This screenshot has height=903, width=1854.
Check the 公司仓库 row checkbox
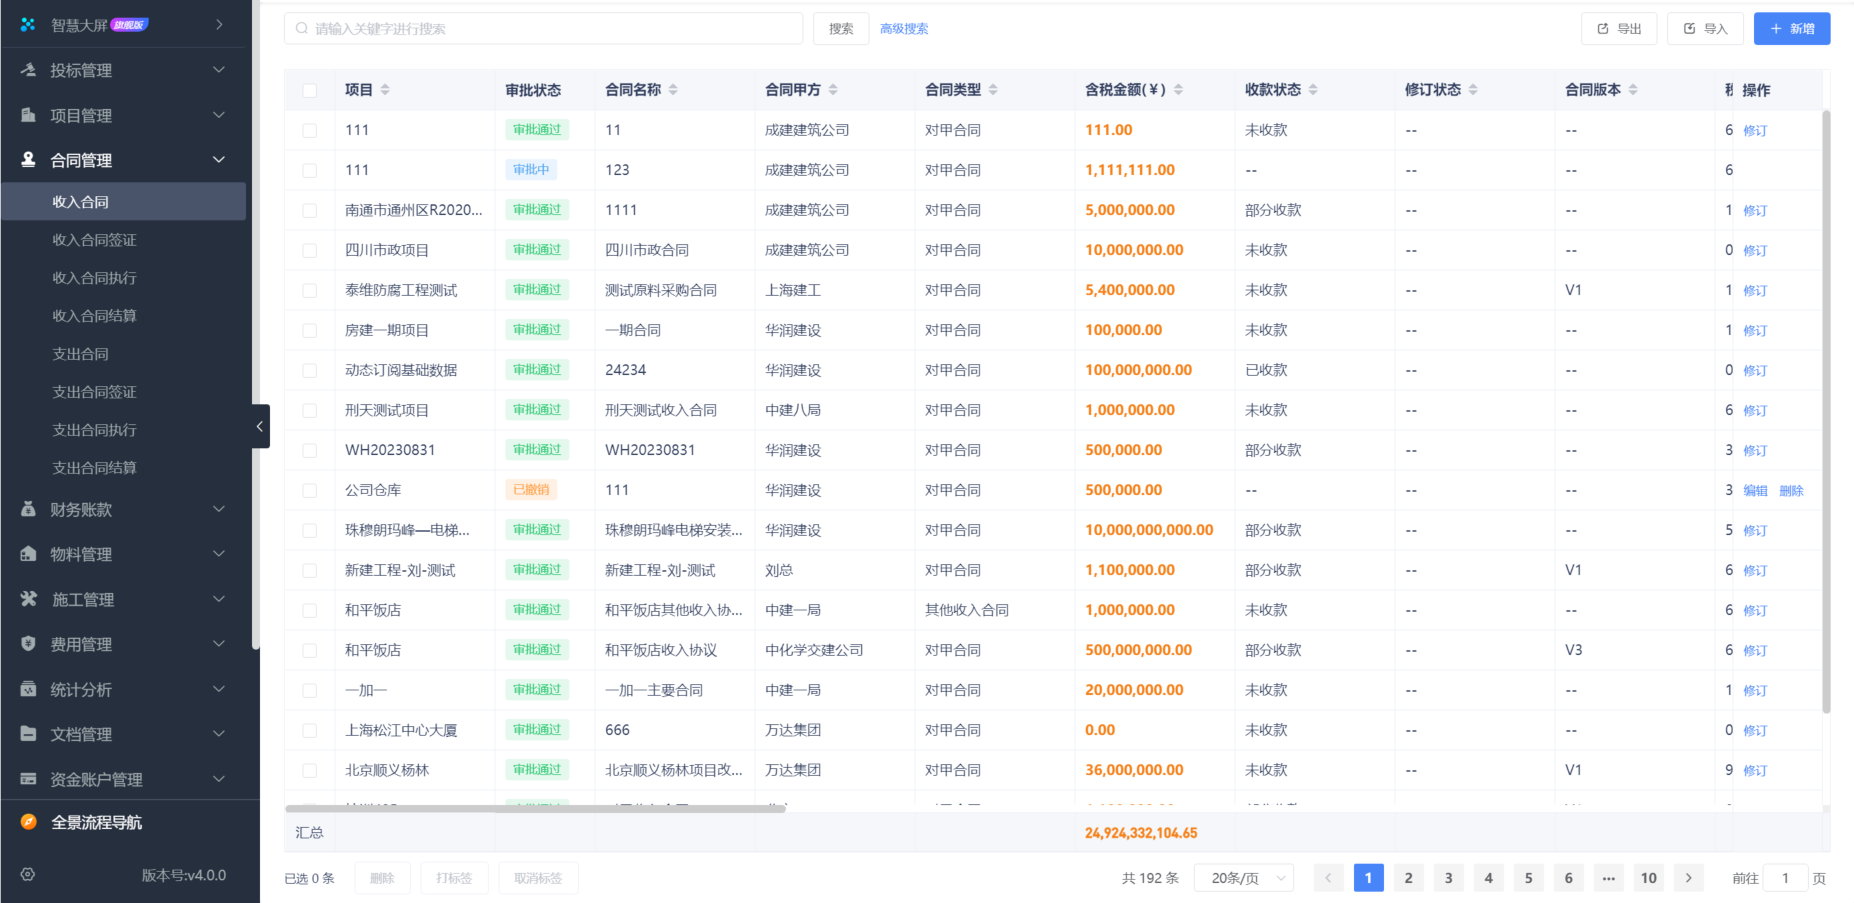pyautogui.click(x=310, y=490)
